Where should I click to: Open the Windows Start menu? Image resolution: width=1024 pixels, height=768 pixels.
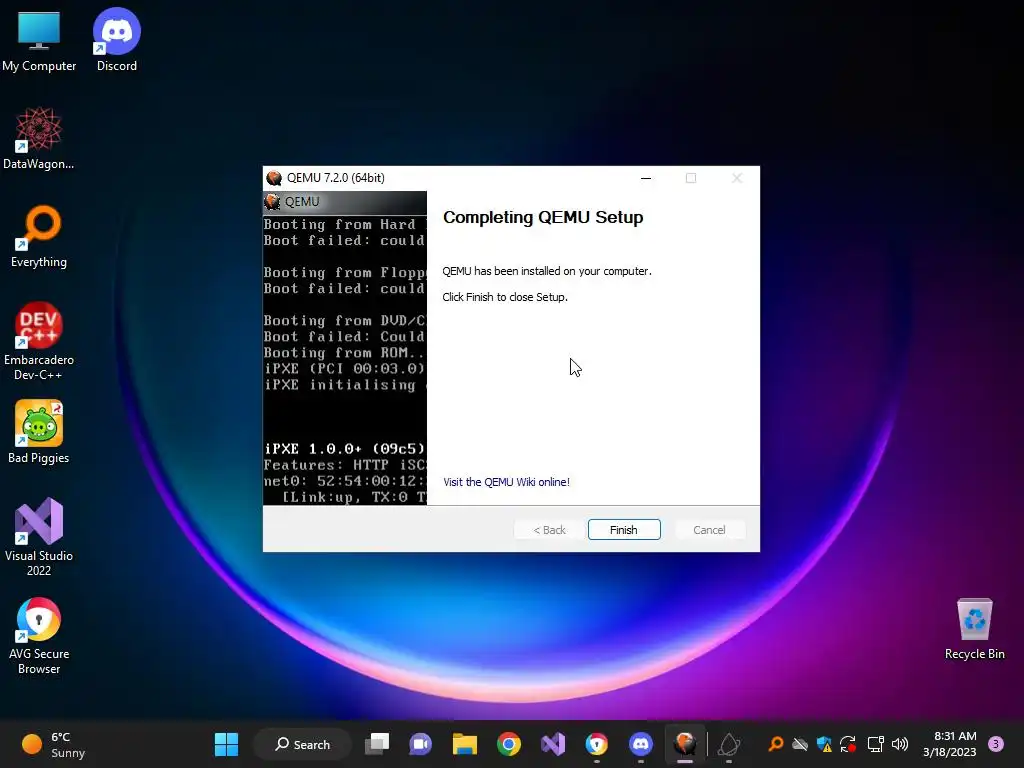tap(227, 744)
